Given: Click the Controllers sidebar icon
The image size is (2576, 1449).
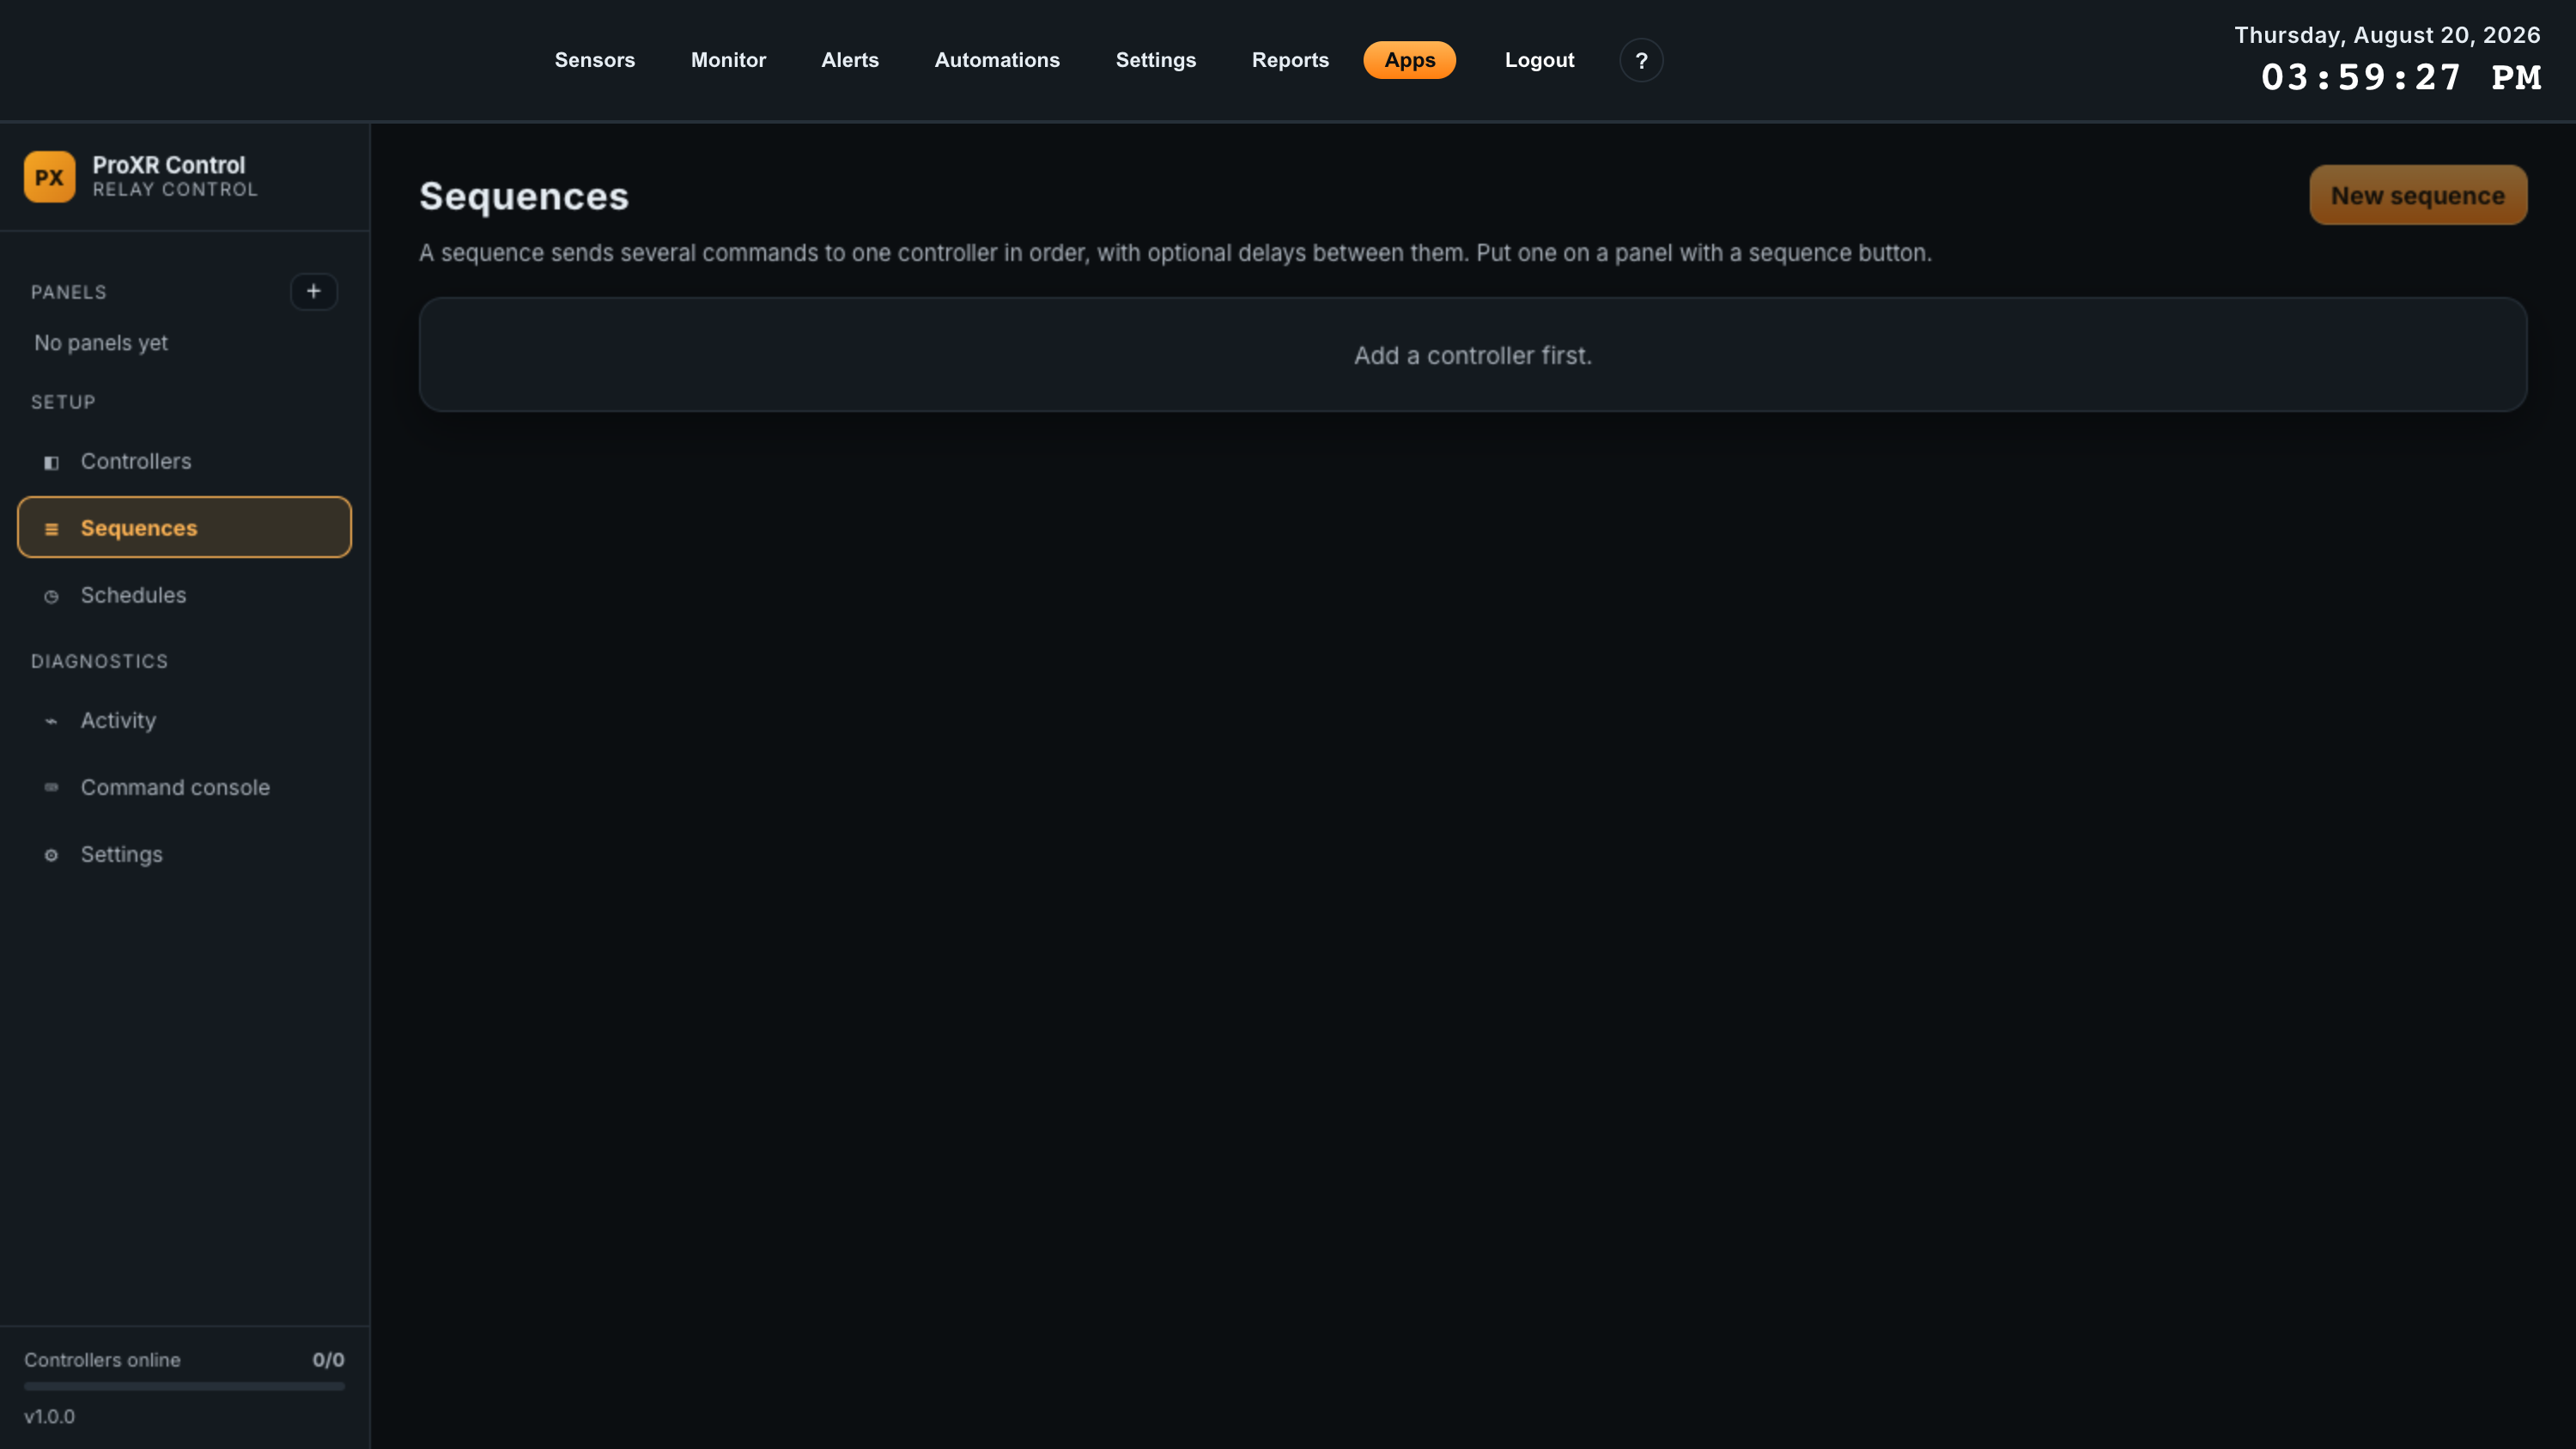Looking at the screenshot, I should coord(51,462).
